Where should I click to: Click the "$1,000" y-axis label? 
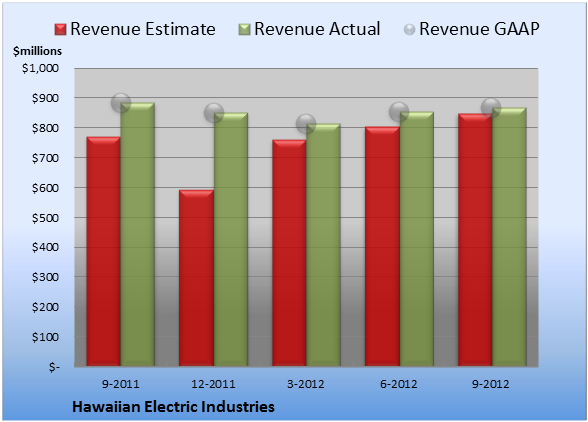coord(40,68)
